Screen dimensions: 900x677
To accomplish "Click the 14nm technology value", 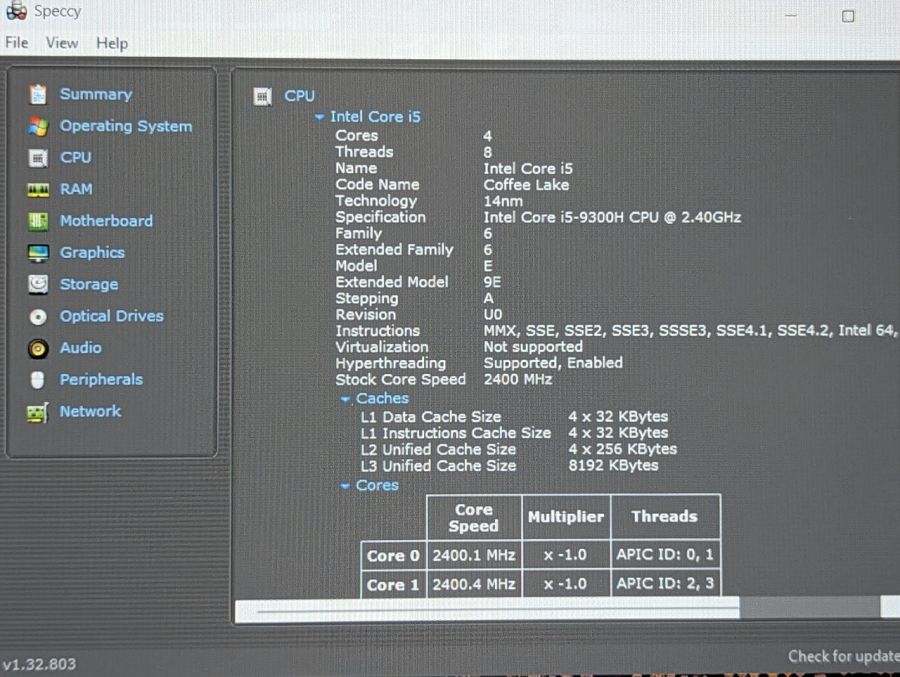I will [x=503, y=202].
